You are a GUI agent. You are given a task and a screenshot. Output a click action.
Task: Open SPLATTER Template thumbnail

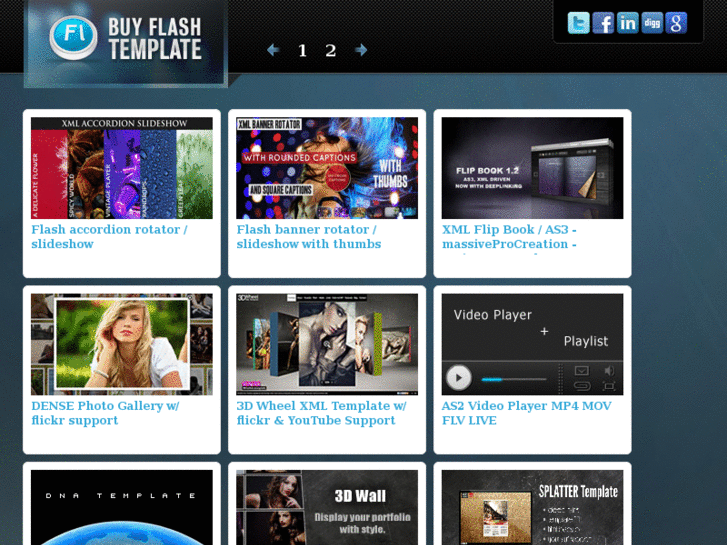(x=532, y=507)
